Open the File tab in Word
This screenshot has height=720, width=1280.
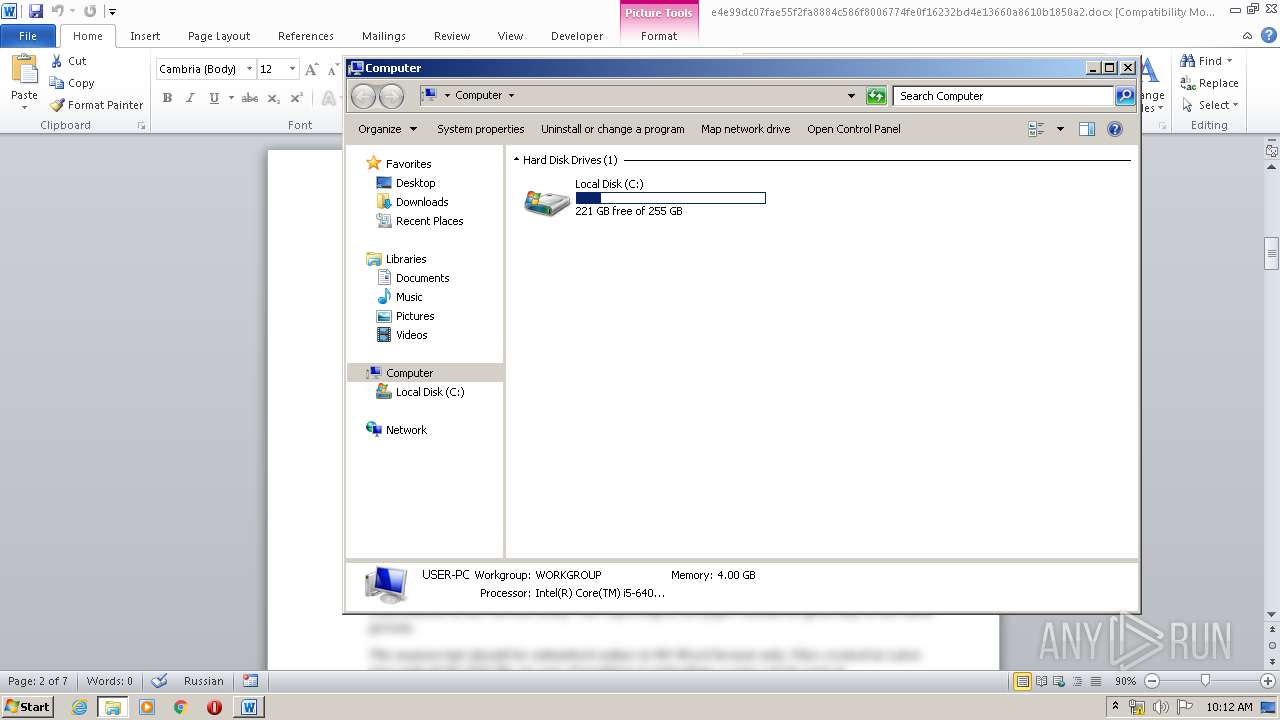click(x=28, y=36)
